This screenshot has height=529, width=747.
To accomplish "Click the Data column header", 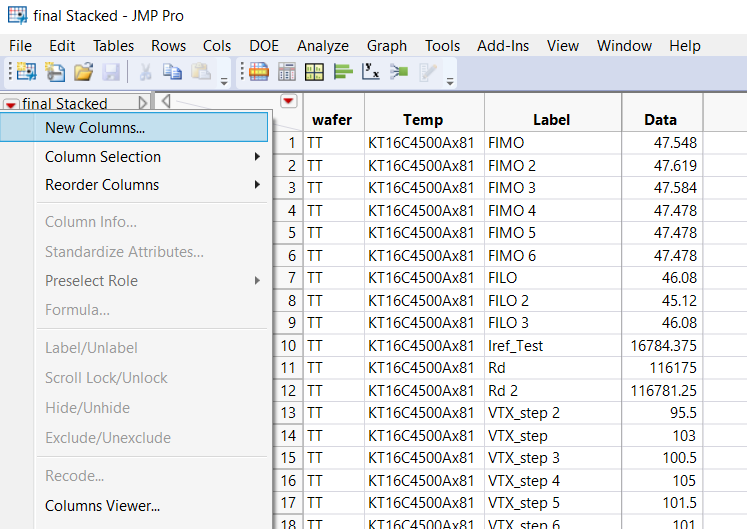I will 661,120.
